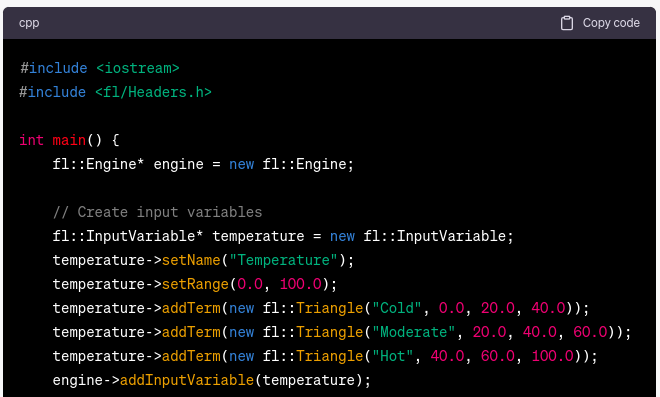Screen dimensions: 660x397
Task: Click the clipboard icon in the code header
Action: 567,23
